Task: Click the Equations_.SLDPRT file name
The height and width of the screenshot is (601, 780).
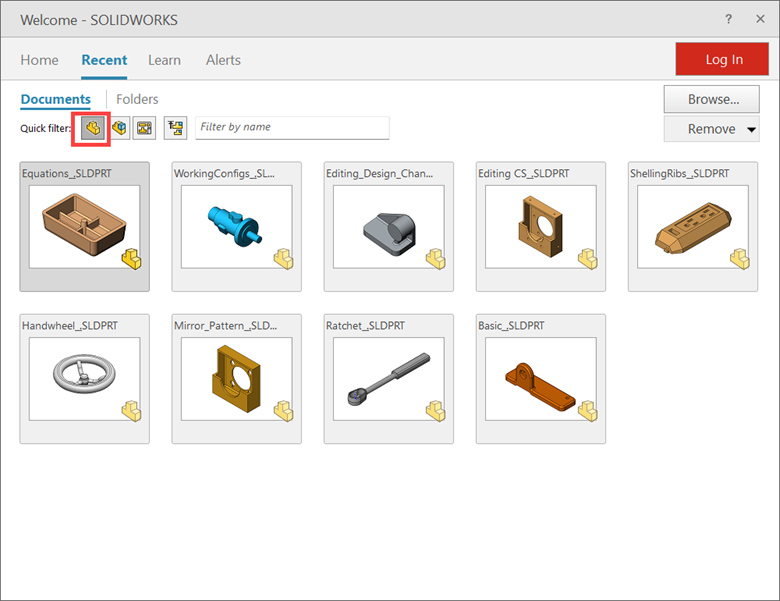Action: [x=67, y=174]
